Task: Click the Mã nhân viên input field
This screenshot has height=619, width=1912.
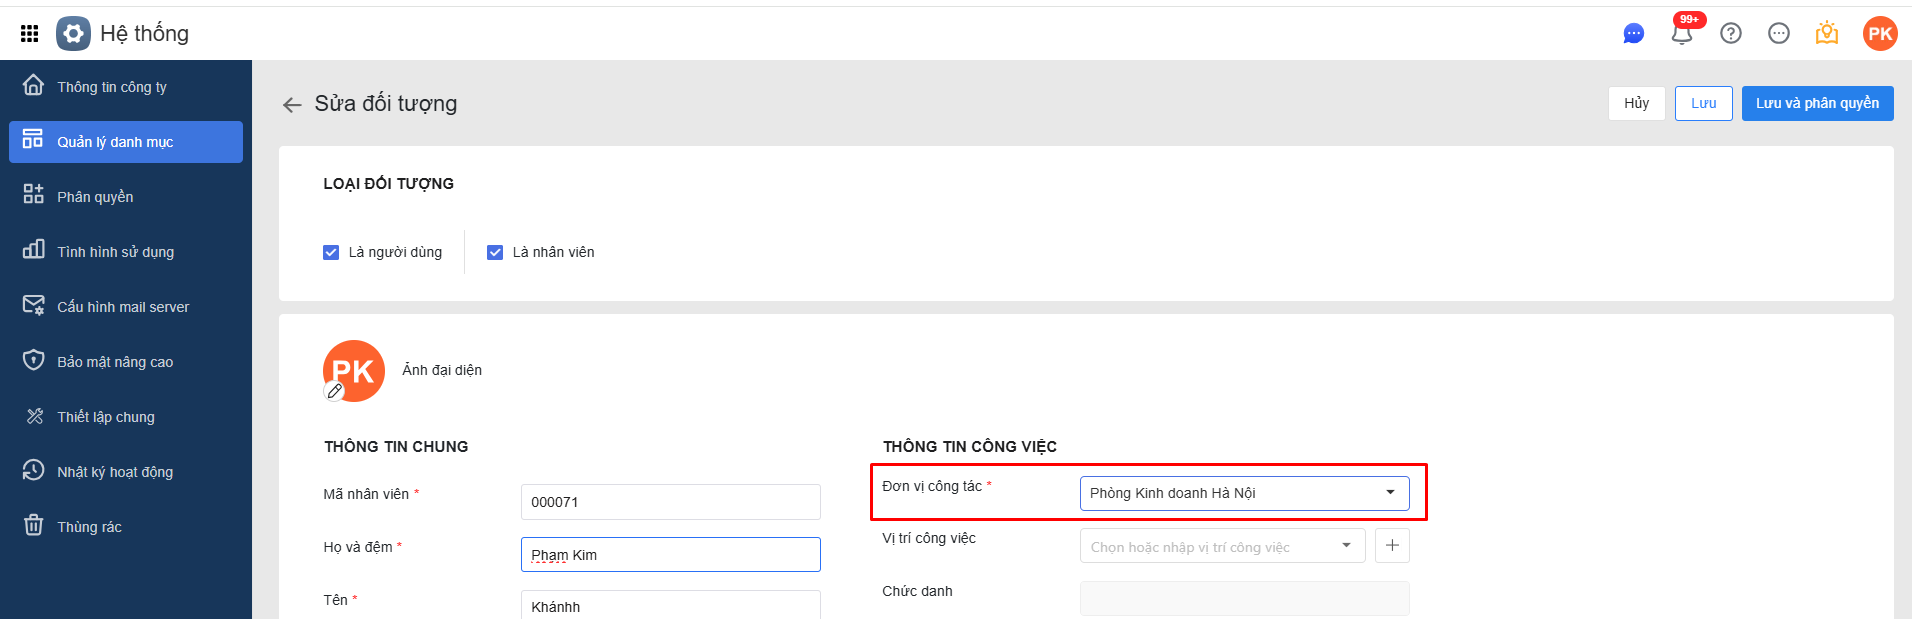Action: coord(670,502)
